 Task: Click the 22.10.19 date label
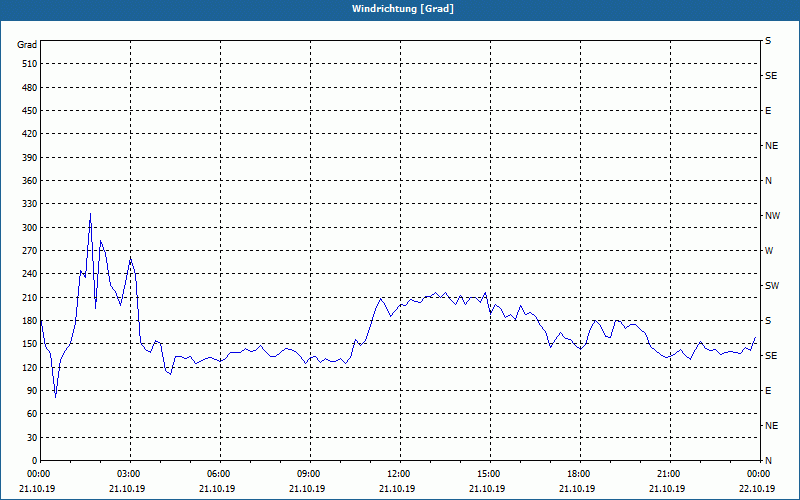pos(757,488)
